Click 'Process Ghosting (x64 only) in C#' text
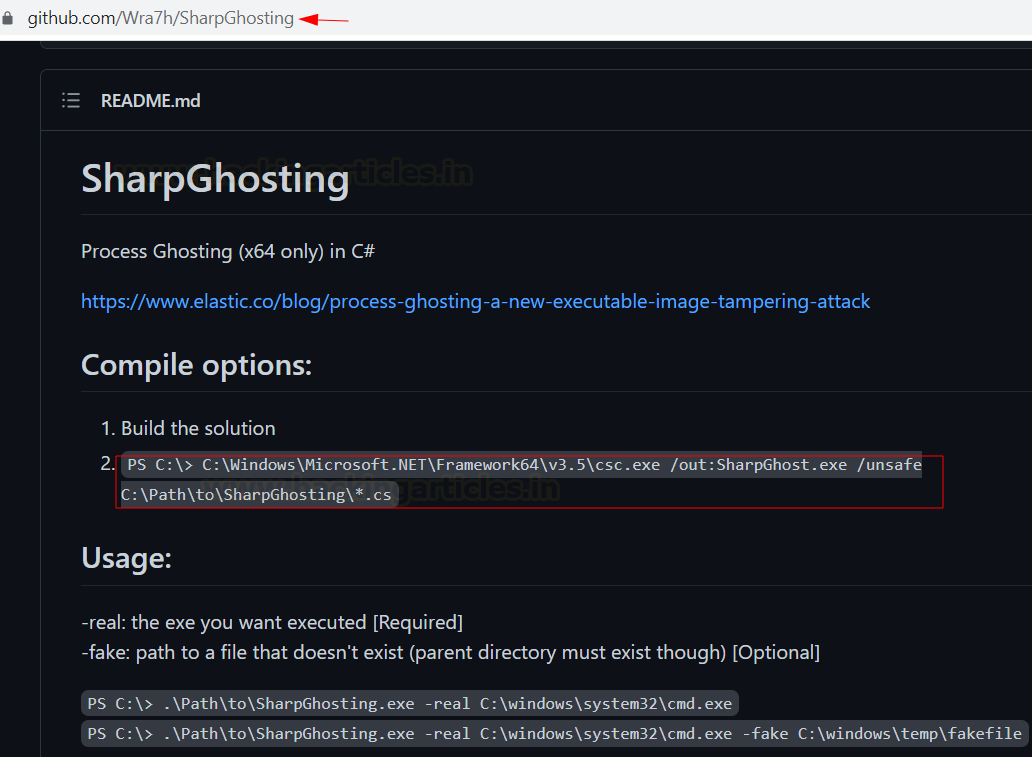Screen dimensions: 1032x757 coord(228,251)
